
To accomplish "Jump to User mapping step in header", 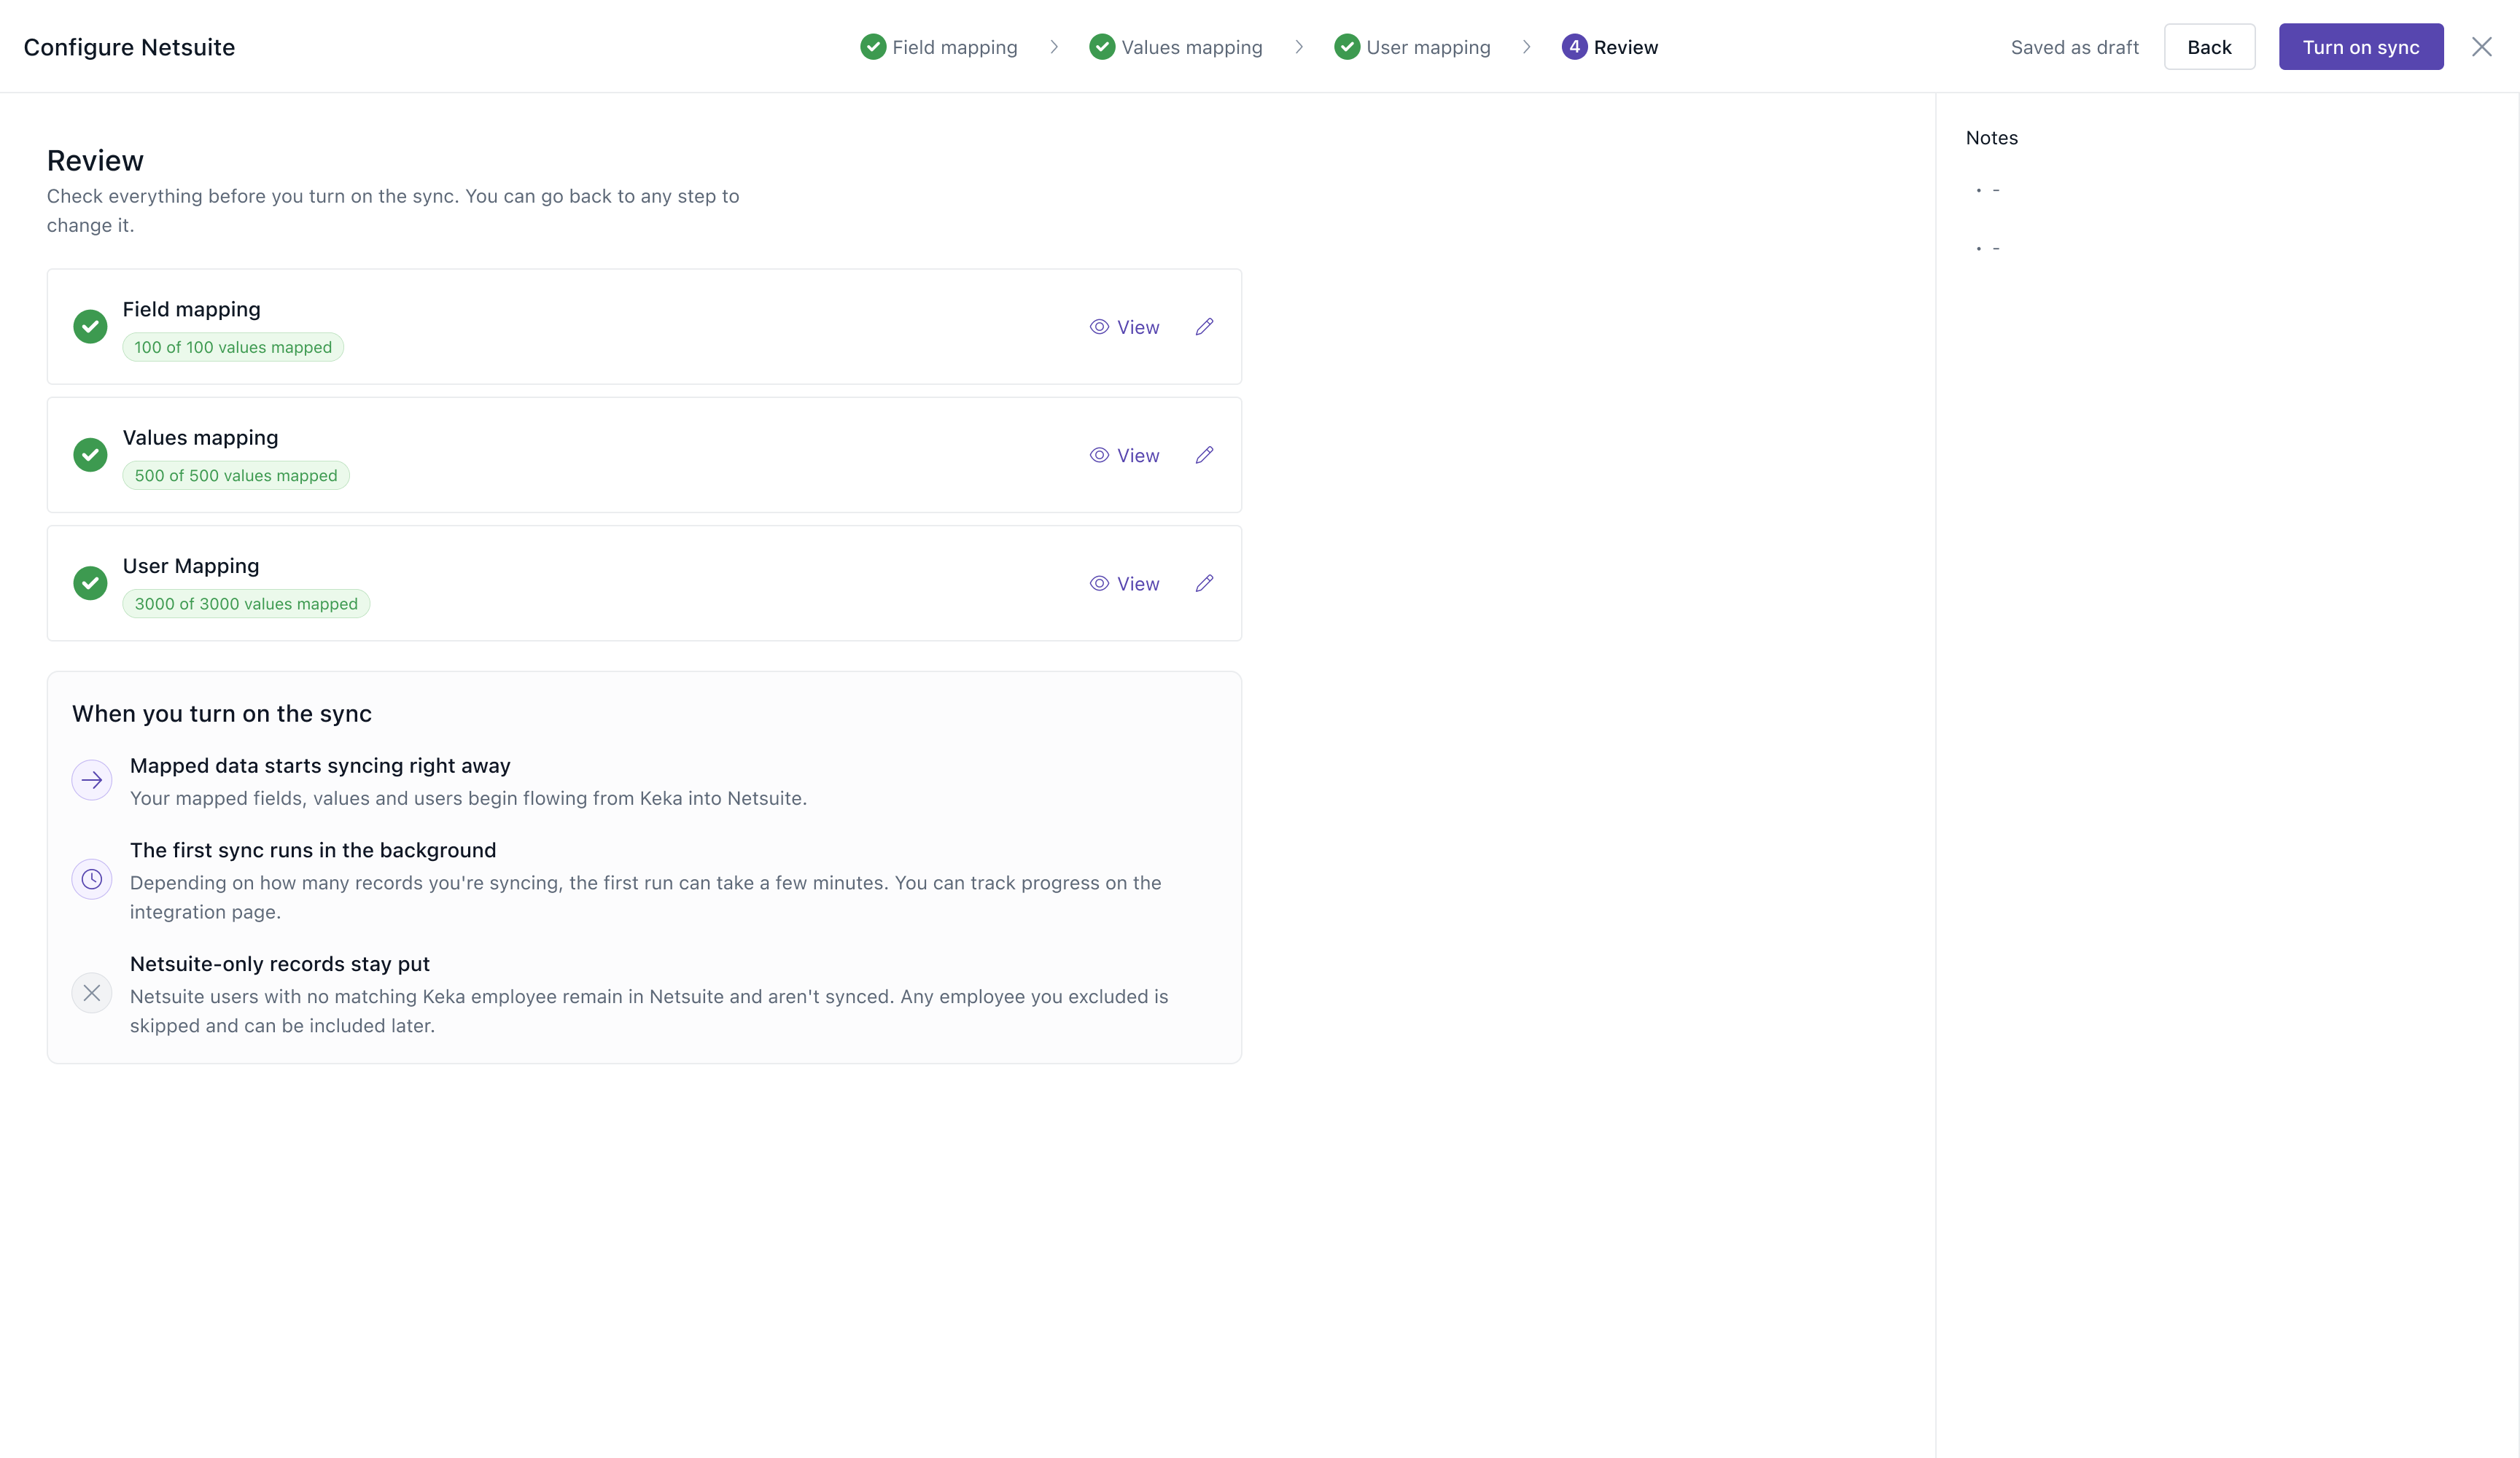I will coord(1412,47).
